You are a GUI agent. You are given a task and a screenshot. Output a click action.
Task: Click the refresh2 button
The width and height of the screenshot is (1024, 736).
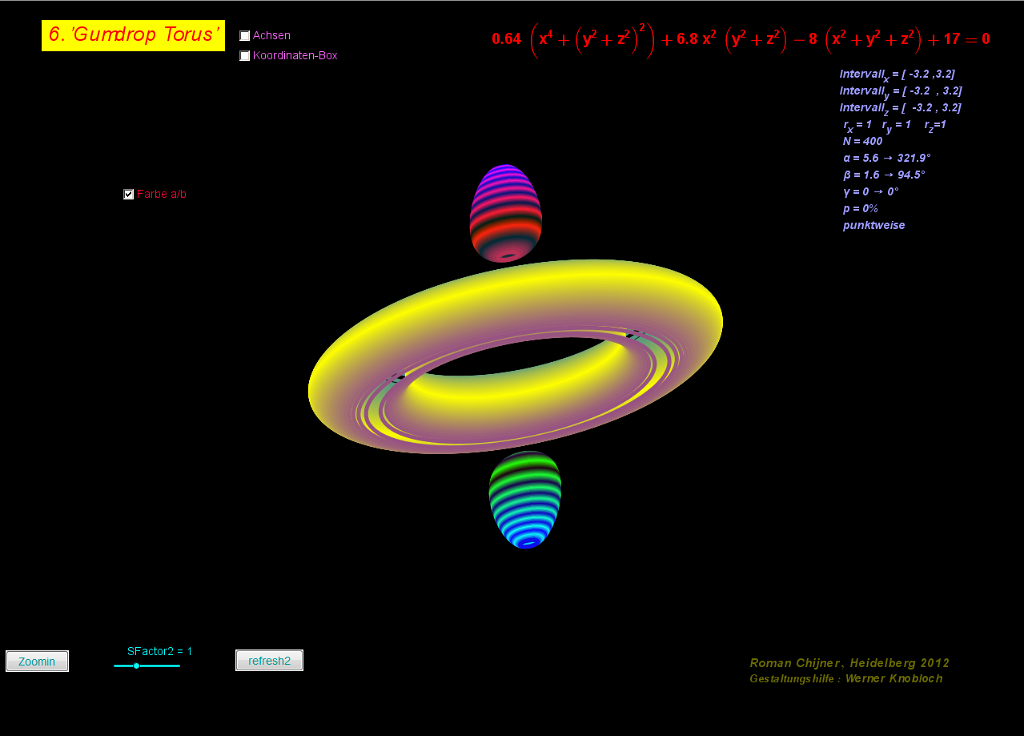(x=269, y=661)
